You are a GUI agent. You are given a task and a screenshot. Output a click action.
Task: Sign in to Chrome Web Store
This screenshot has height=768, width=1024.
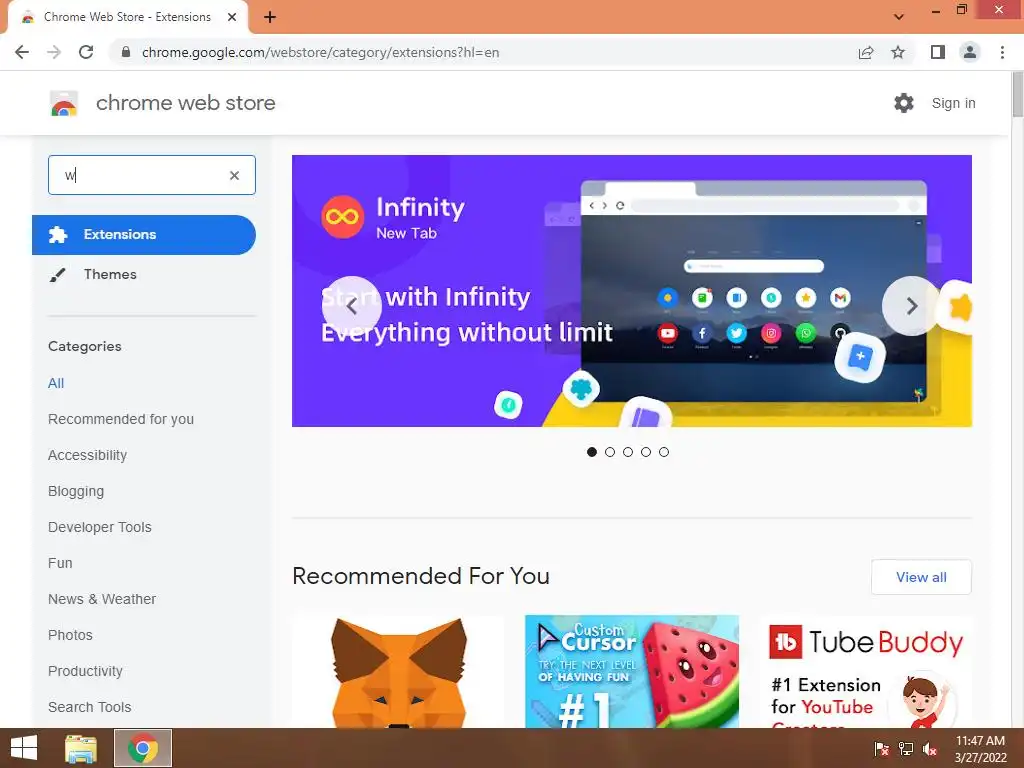click(x=953, y=103)
